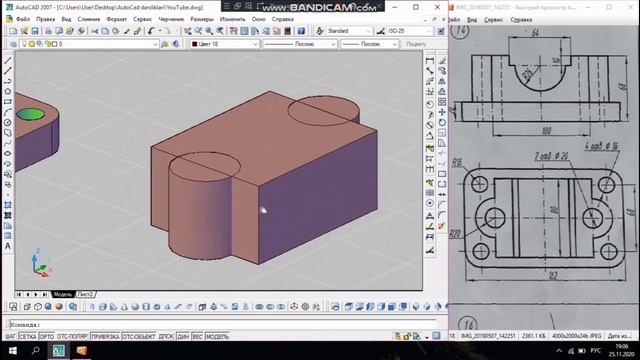Toggle ДПСК dynamic UCS

pos(166,337)
